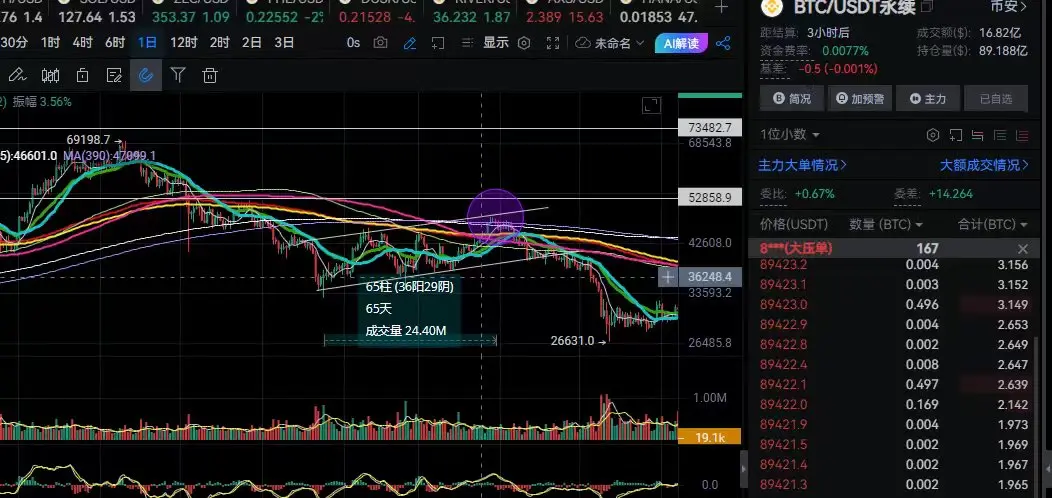Select the 4时 interval
The height and width of the screenshot is (498, 1052).
(x=83, y=43)
